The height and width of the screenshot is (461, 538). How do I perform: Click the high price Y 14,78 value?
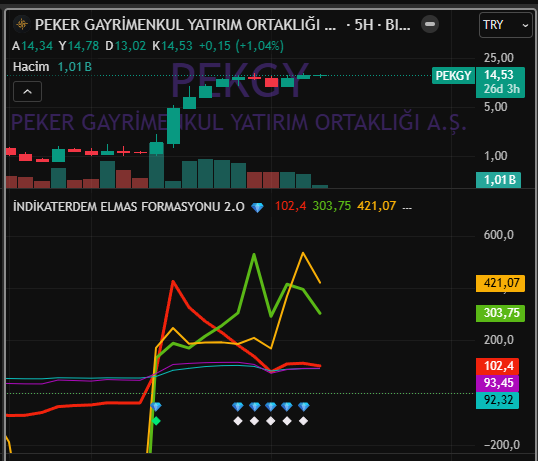[x=83, y=46]
